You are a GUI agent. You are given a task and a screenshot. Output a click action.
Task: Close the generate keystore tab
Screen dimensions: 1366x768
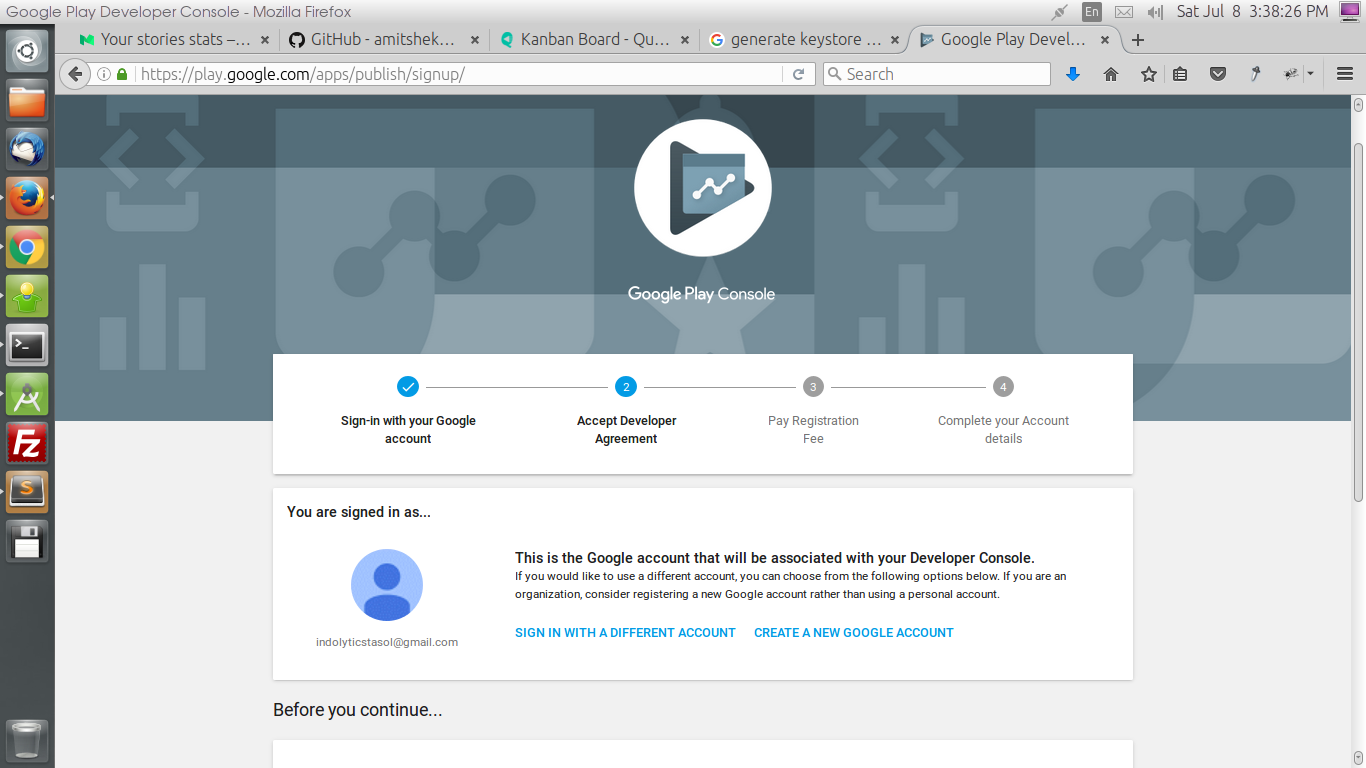click(x=895, y=40)
